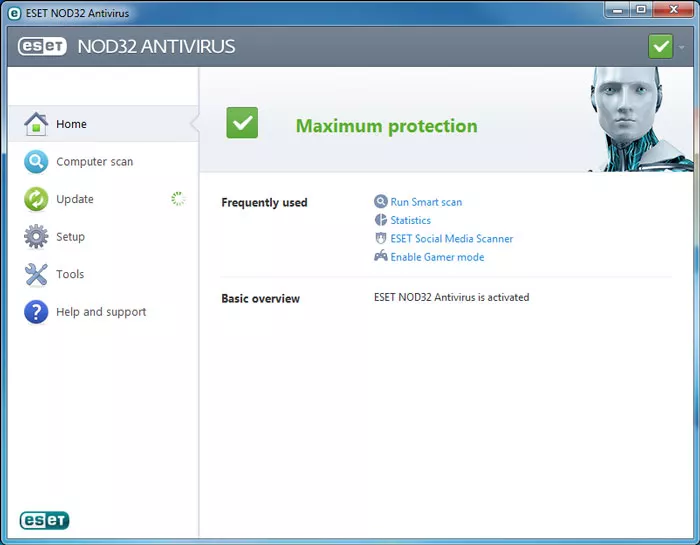Click the green protection status checkmark in header

tap(660, 46)
